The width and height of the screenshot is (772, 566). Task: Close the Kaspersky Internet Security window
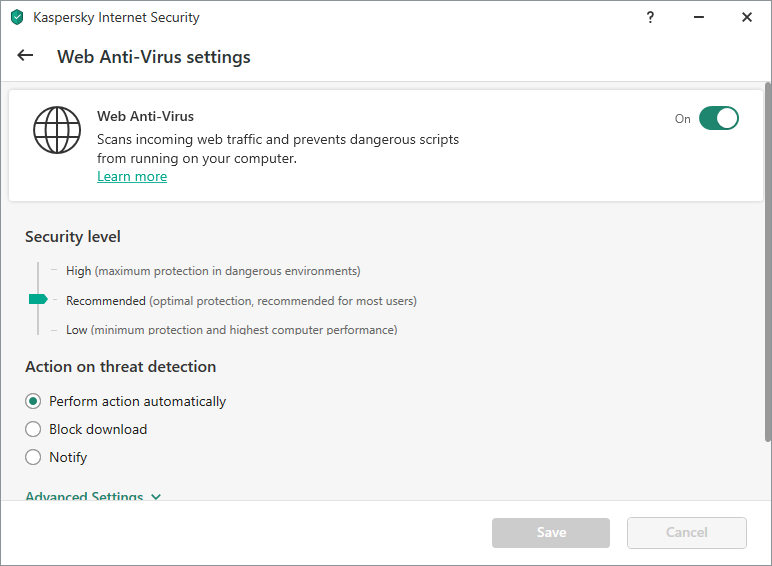coord(747,17)
